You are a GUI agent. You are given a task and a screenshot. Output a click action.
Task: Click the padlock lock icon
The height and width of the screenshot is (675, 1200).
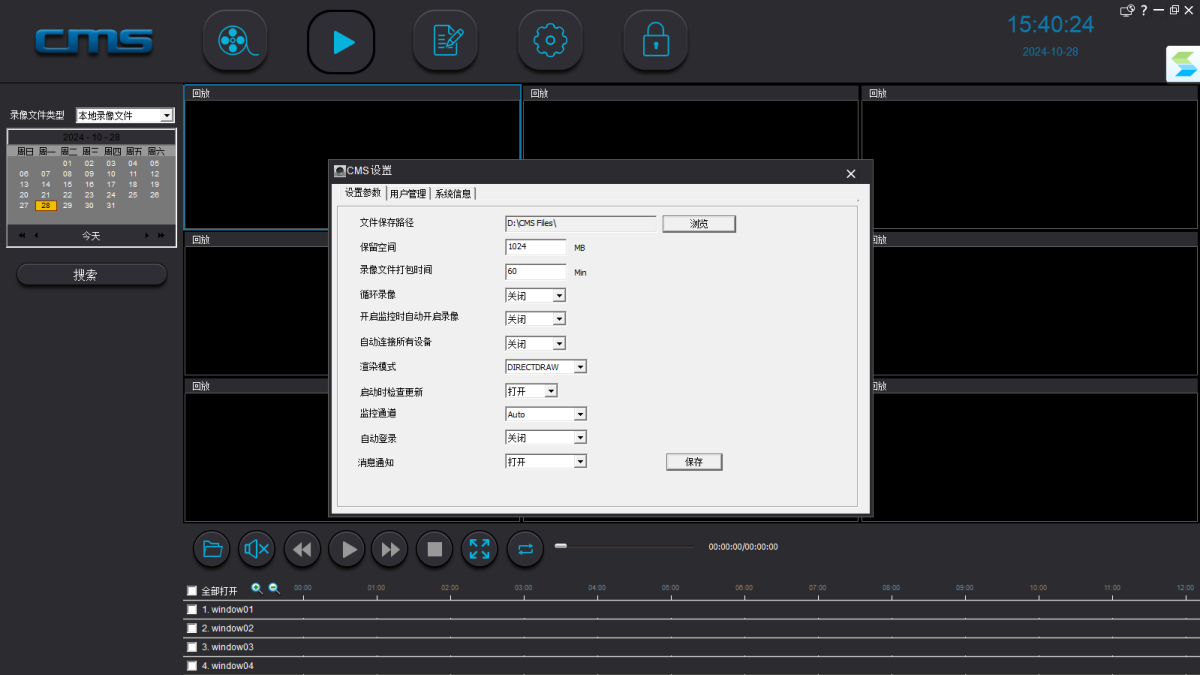click(x=655, y=41)
